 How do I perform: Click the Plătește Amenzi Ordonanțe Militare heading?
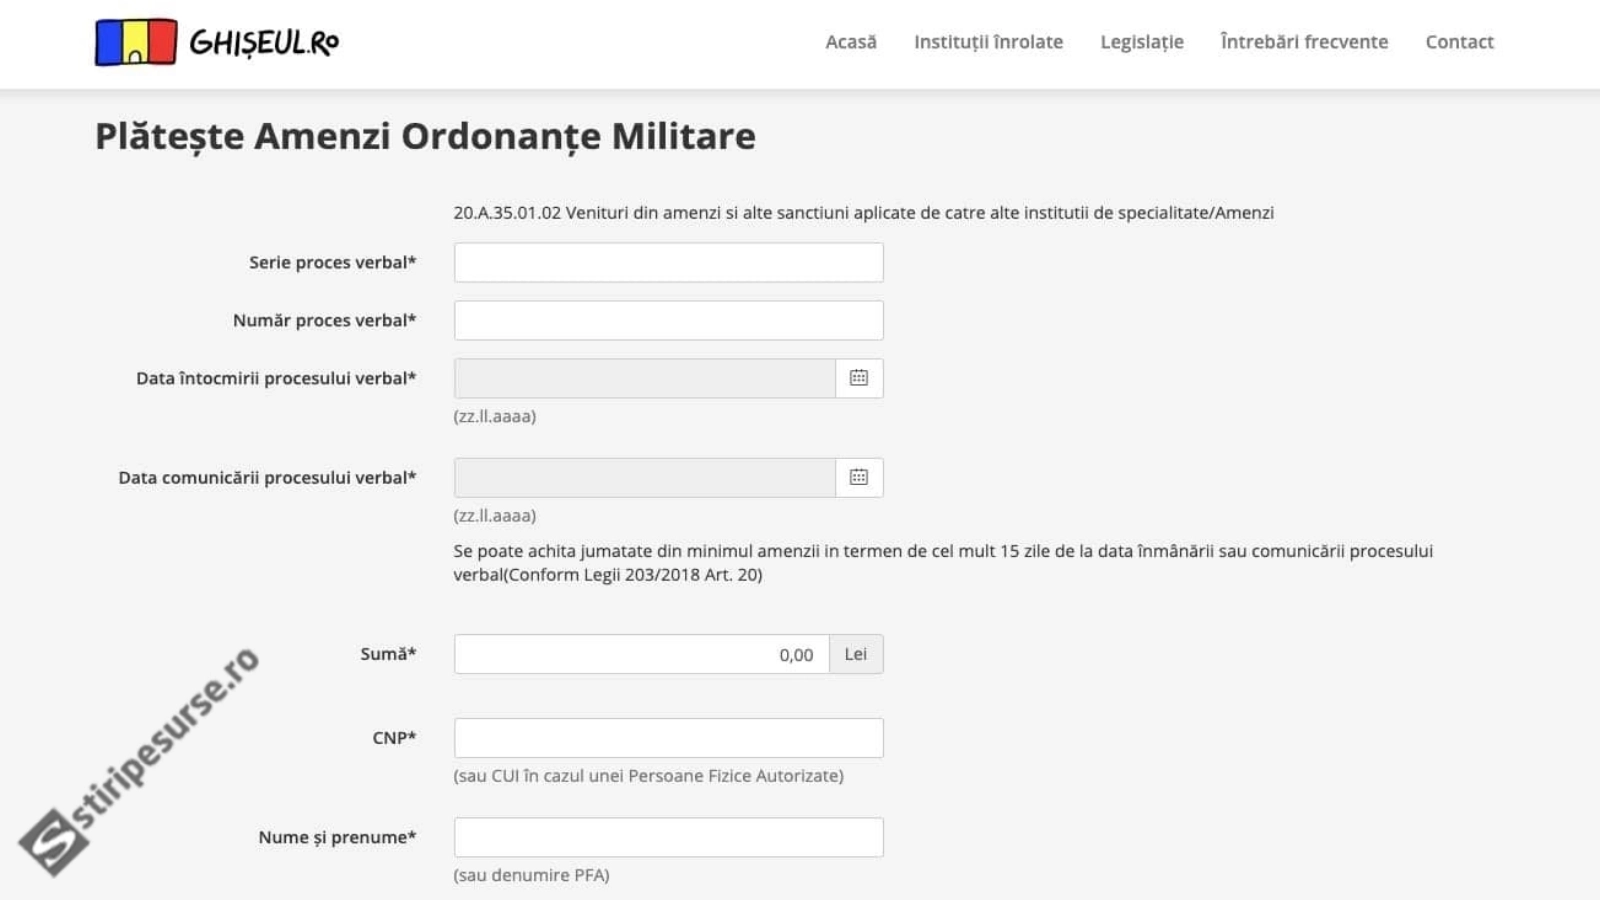click(425, 136)
